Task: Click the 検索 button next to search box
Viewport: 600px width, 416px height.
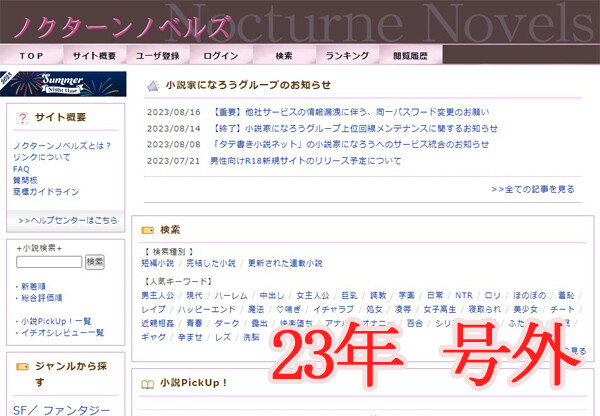Action: (95, 262)
